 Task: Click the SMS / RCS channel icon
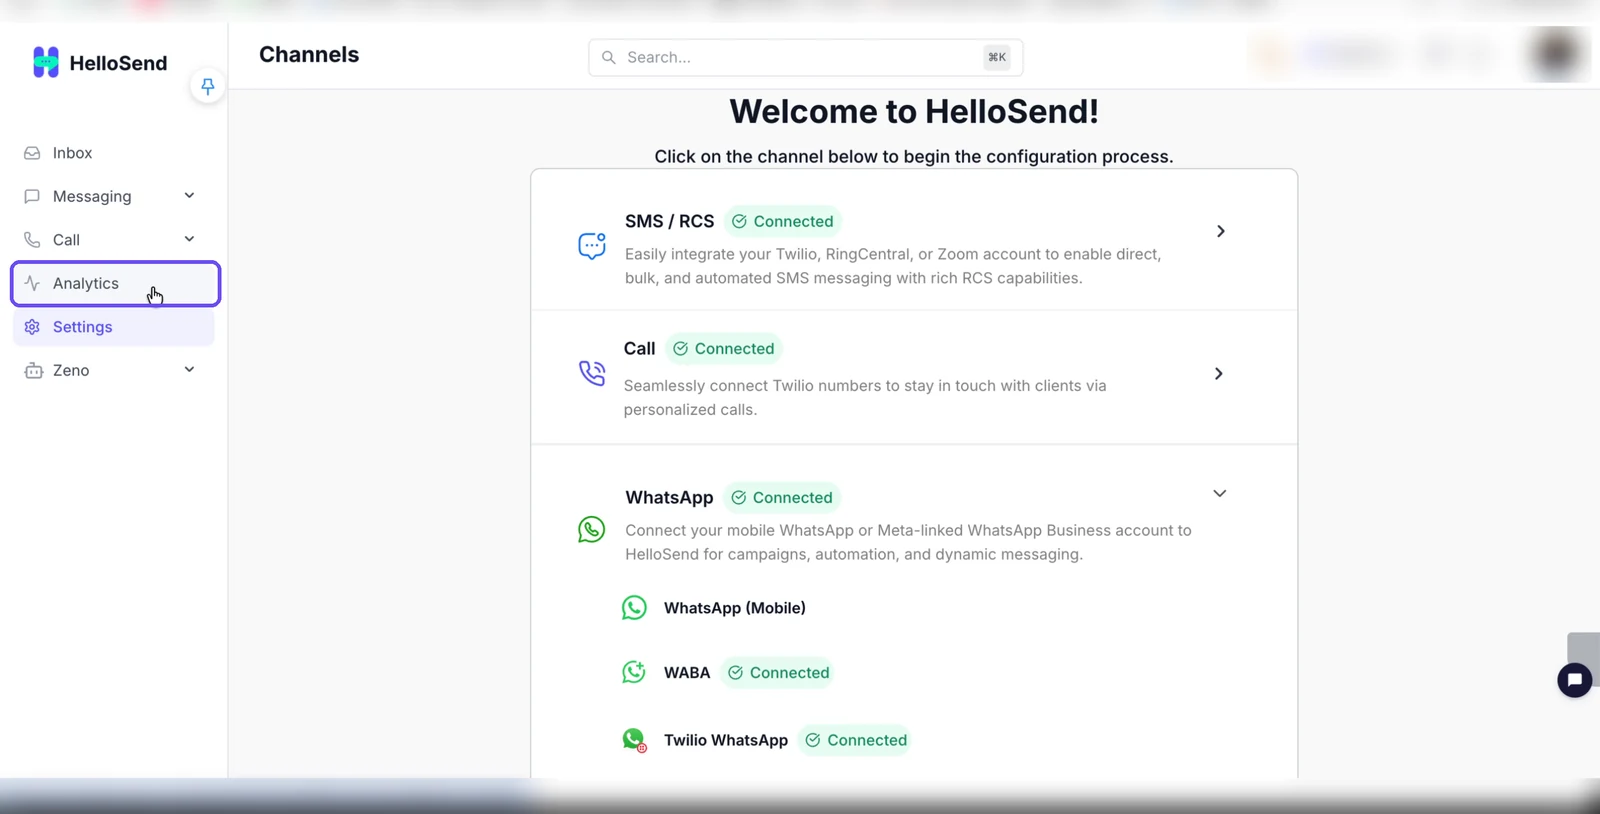(592, 246)
